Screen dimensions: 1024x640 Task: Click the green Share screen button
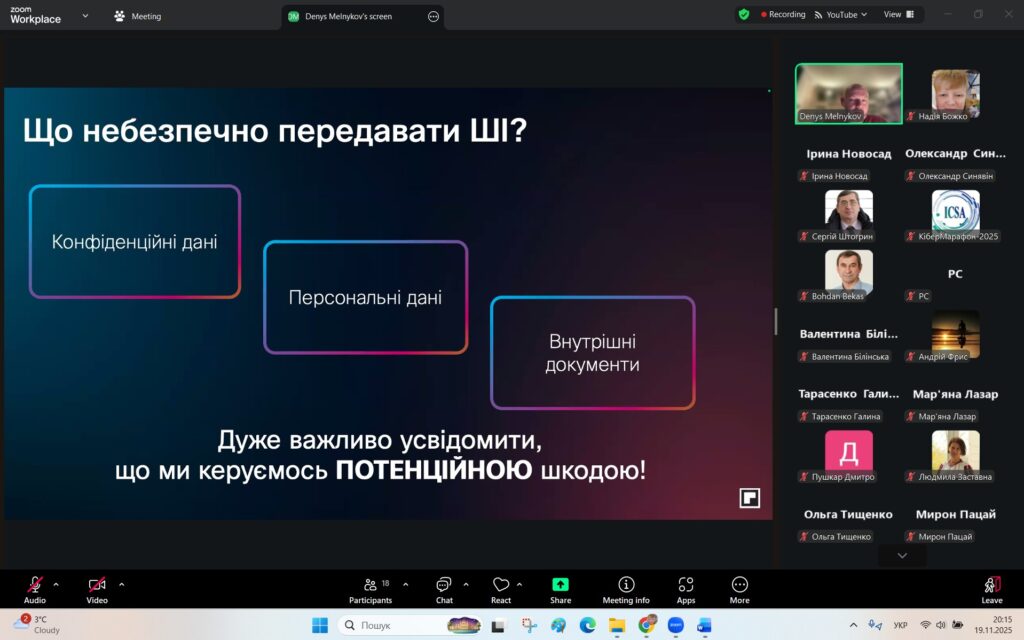tap(560, 589)
